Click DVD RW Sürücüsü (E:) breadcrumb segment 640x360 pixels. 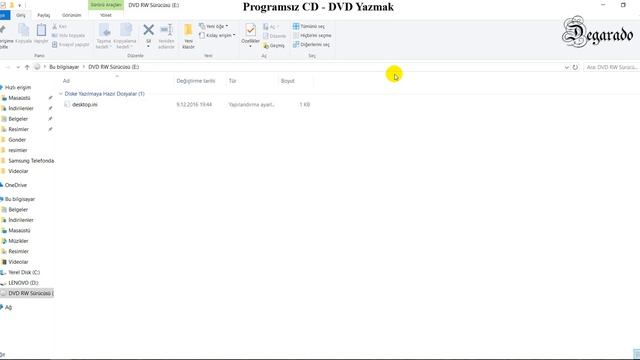[x=113, y=67]
